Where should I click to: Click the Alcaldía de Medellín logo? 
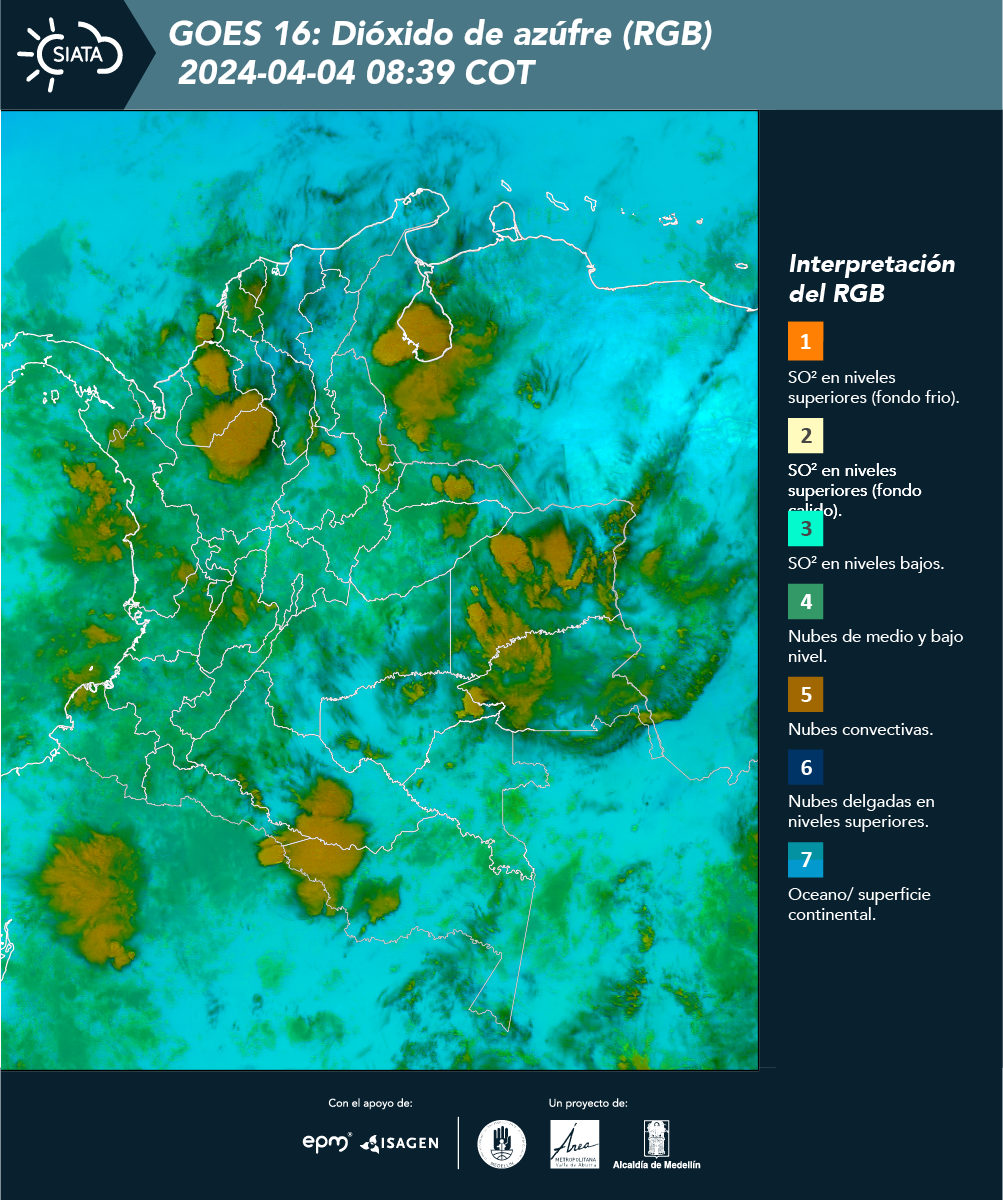click(657, 1144)
